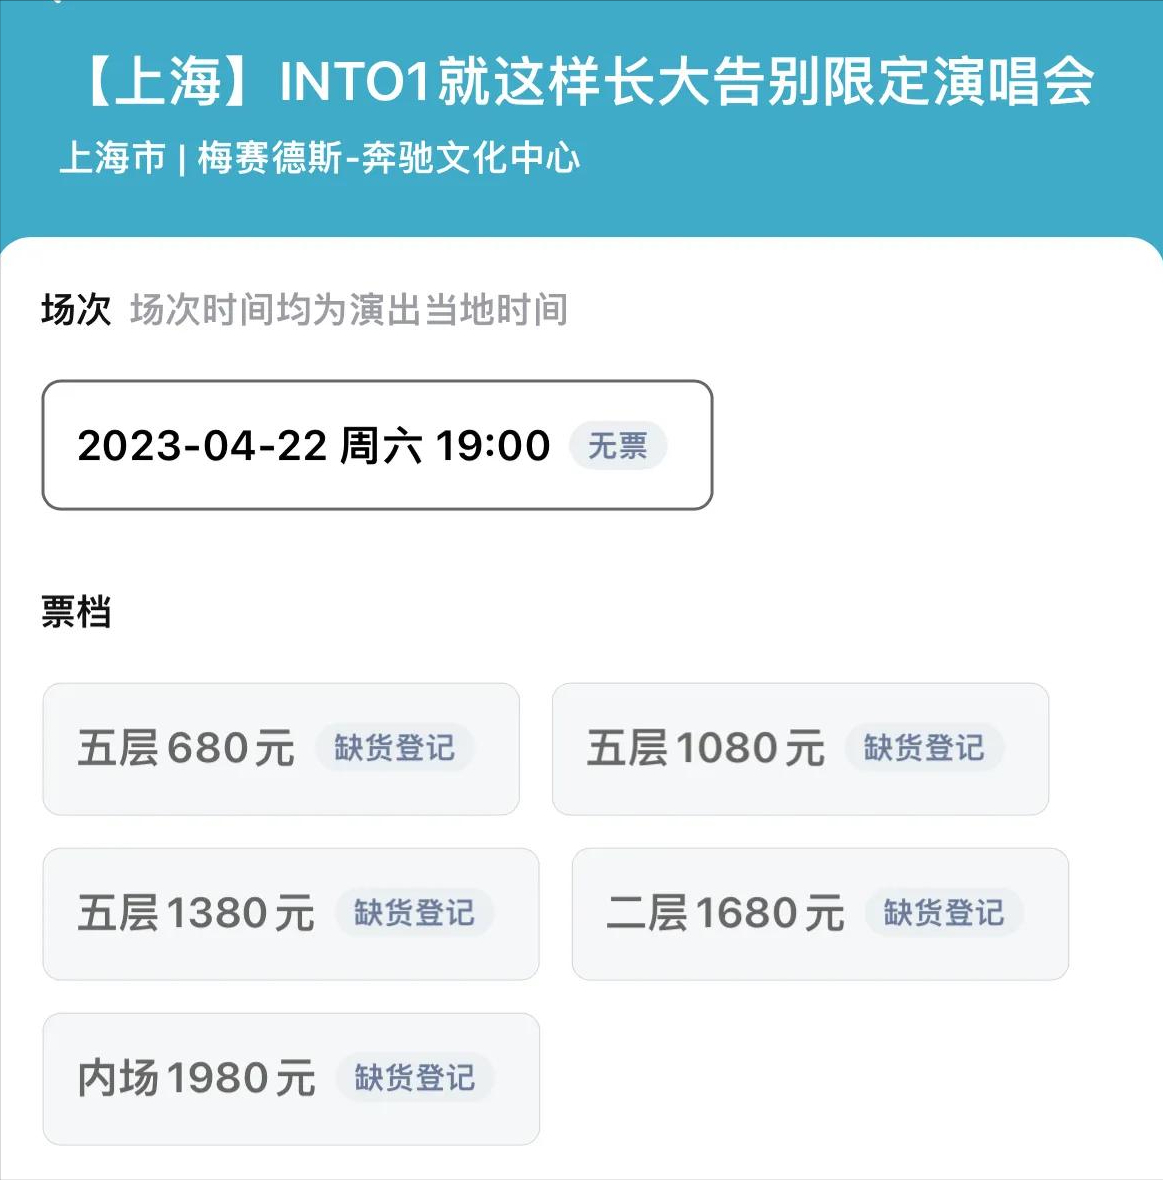The image size is (1163, 1180).
Task: Register restock for 五层1080元
Action: click(x=923, y=748)
